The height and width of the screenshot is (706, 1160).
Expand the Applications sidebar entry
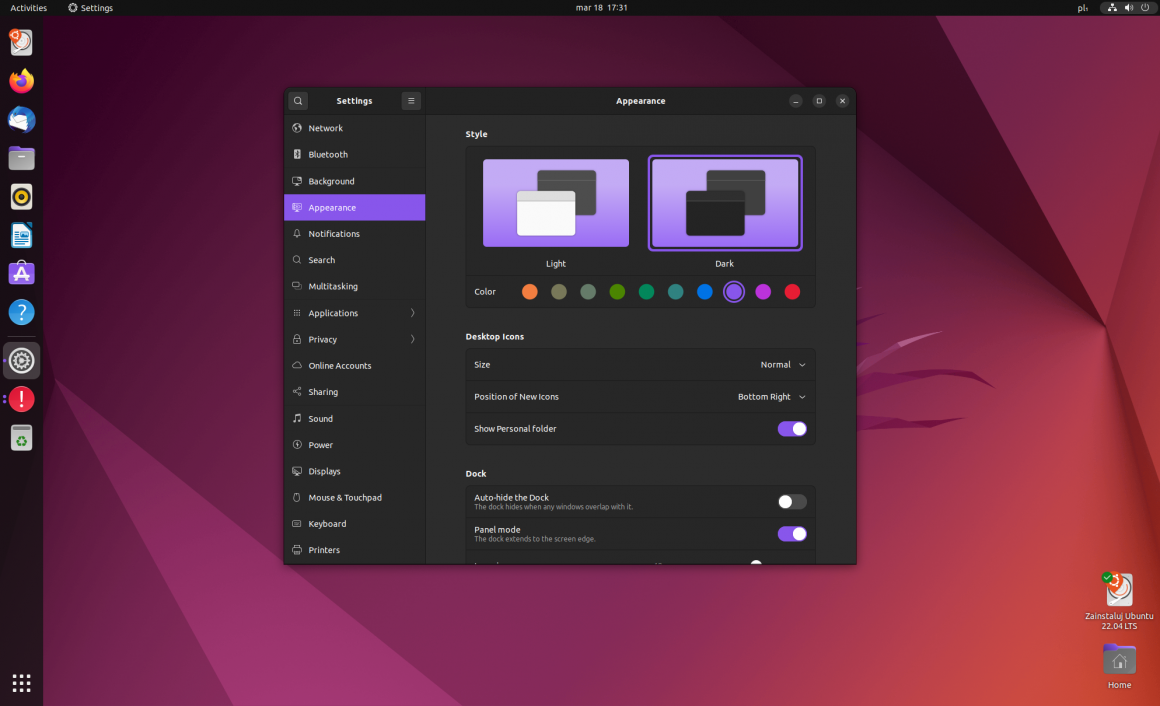click(x=354, y=312)
